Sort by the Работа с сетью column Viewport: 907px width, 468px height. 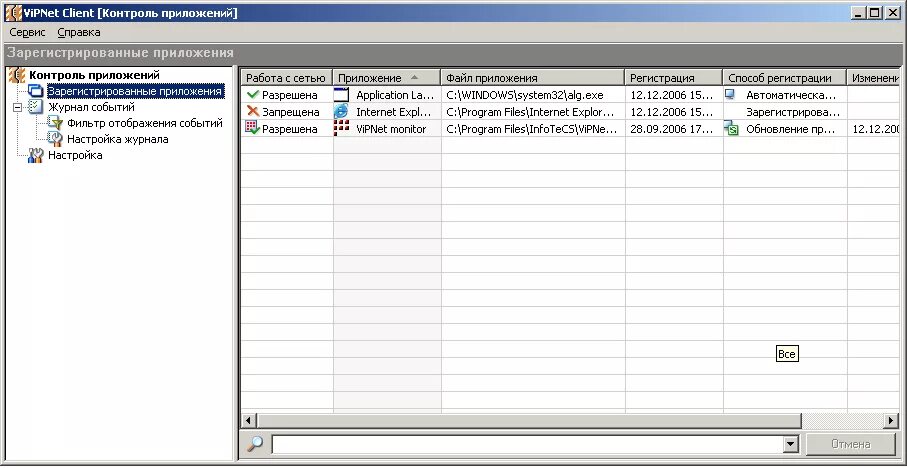point(286,78)
